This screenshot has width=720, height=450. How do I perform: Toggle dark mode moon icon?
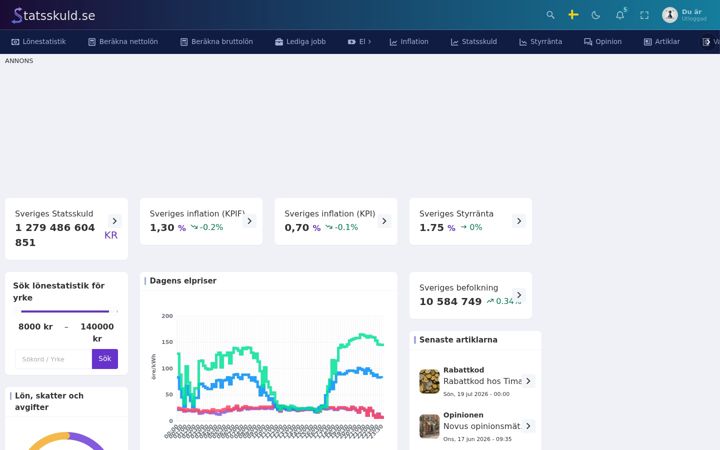coord(596,15)
